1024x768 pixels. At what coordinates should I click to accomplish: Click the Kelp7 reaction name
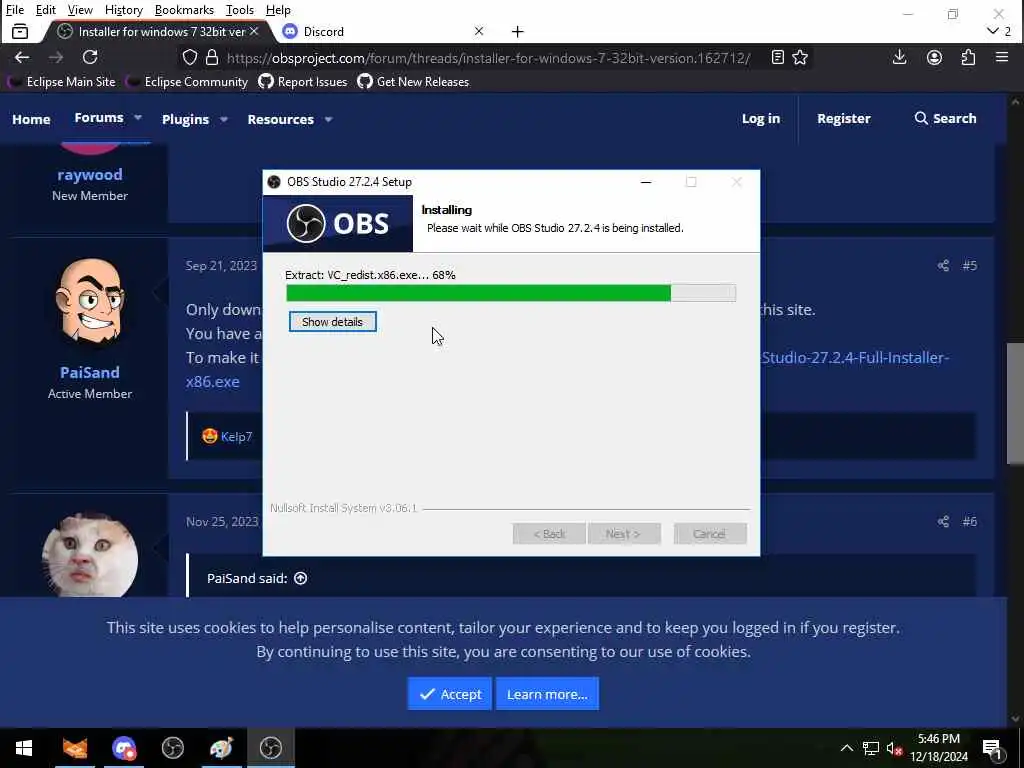(236, 436)
